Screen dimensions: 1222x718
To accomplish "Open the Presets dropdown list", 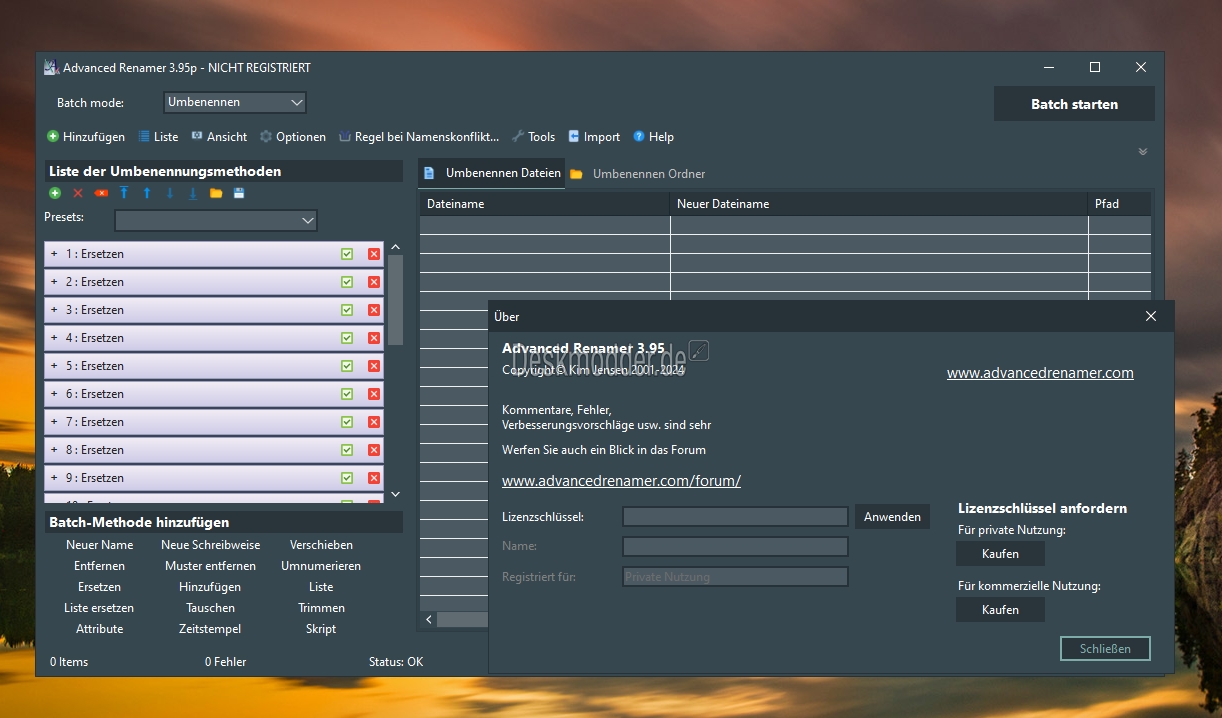I will 216,220.
